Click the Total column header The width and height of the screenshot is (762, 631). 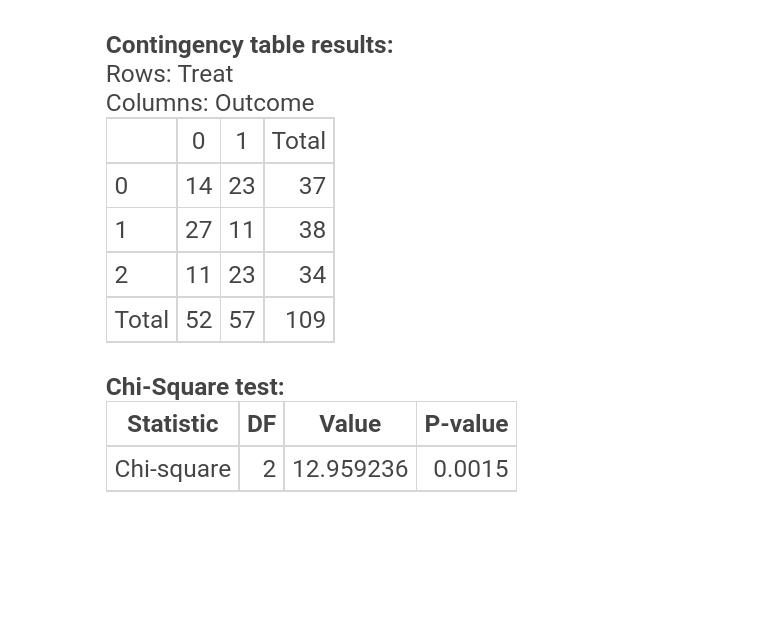(x=299, y=141)
